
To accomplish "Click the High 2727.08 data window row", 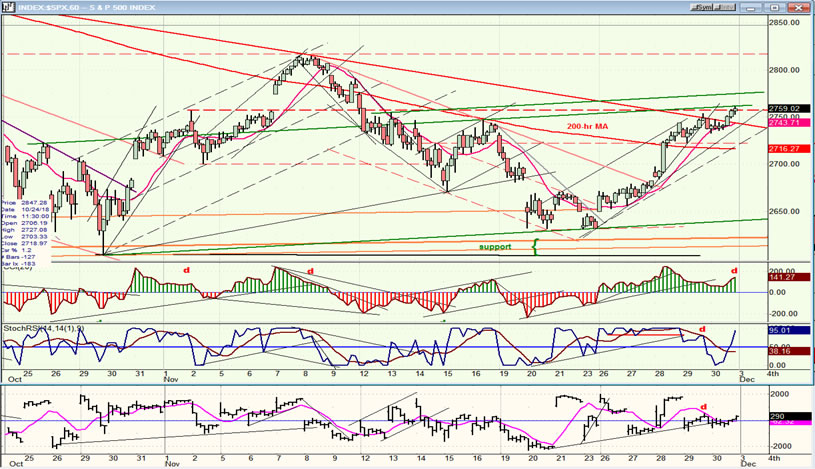I will click(x=24, y=230).
